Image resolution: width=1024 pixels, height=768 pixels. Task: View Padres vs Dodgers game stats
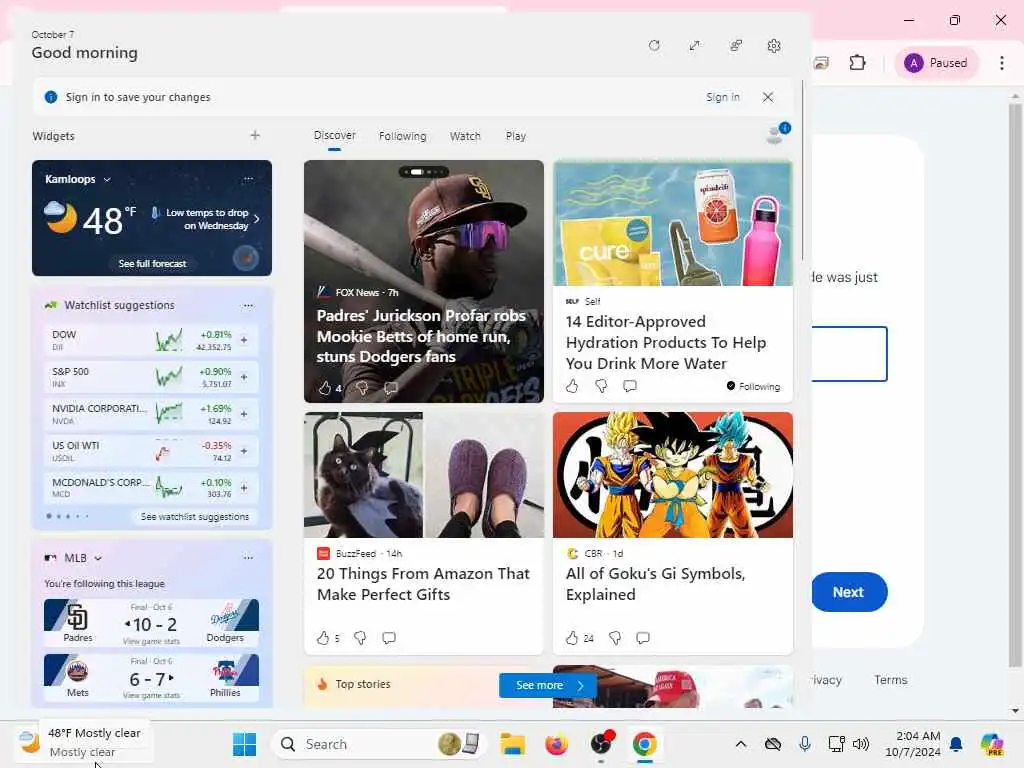coord(151,641)
